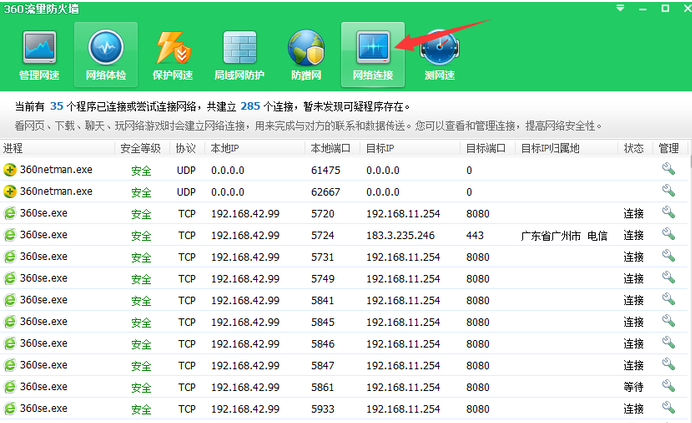This screenshot has width=692, height=423.
Task: Sort by 协议 column header
Action: click(x=187, y=148)
